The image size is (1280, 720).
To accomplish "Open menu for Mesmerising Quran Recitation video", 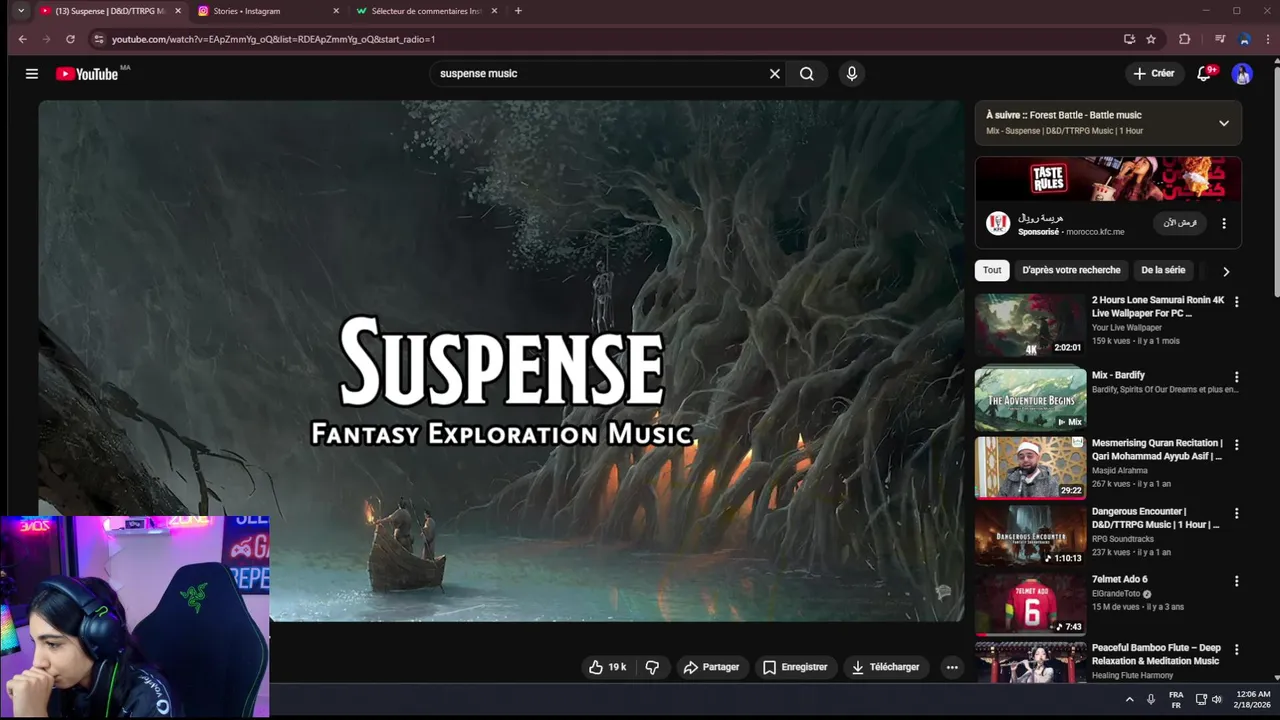I will pyautogui.click(x=1236, y=445).
